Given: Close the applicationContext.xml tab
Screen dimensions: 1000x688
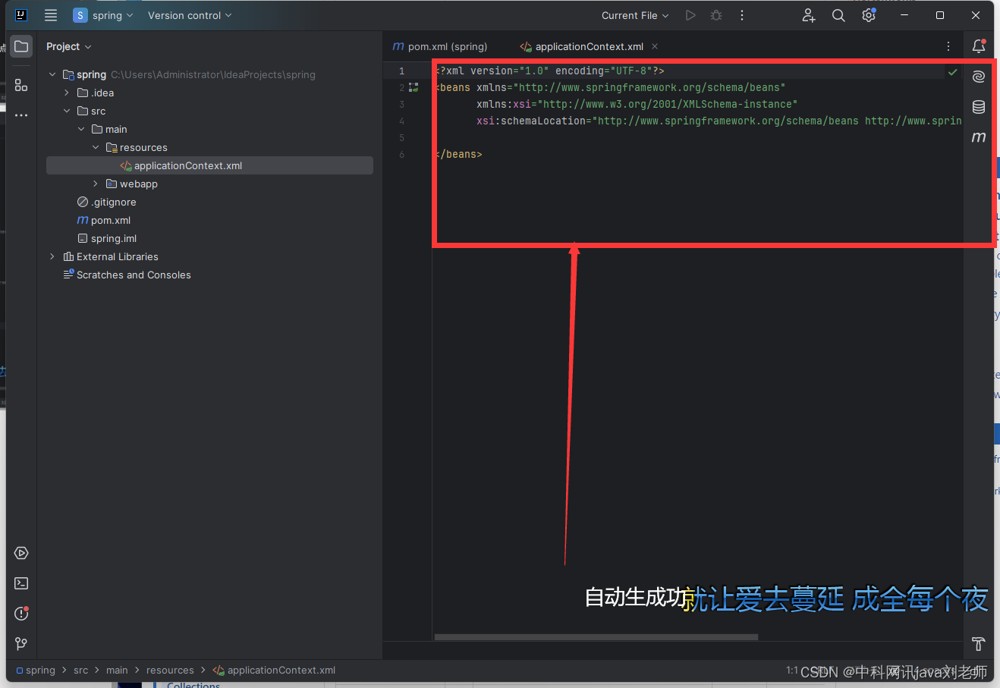Looking at the screenshot, I should tap(655, 47).
